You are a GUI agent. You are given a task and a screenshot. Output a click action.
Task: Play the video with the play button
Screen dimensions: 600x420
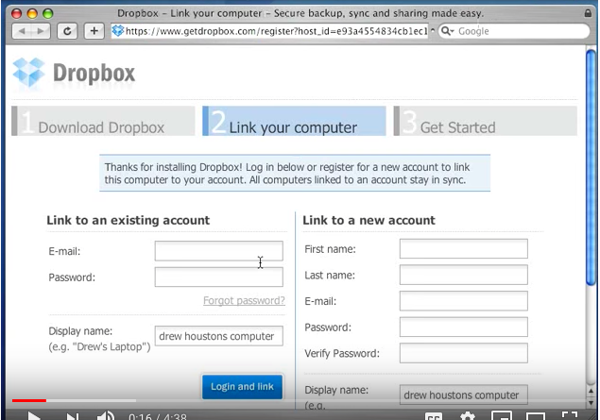[33, 415]
